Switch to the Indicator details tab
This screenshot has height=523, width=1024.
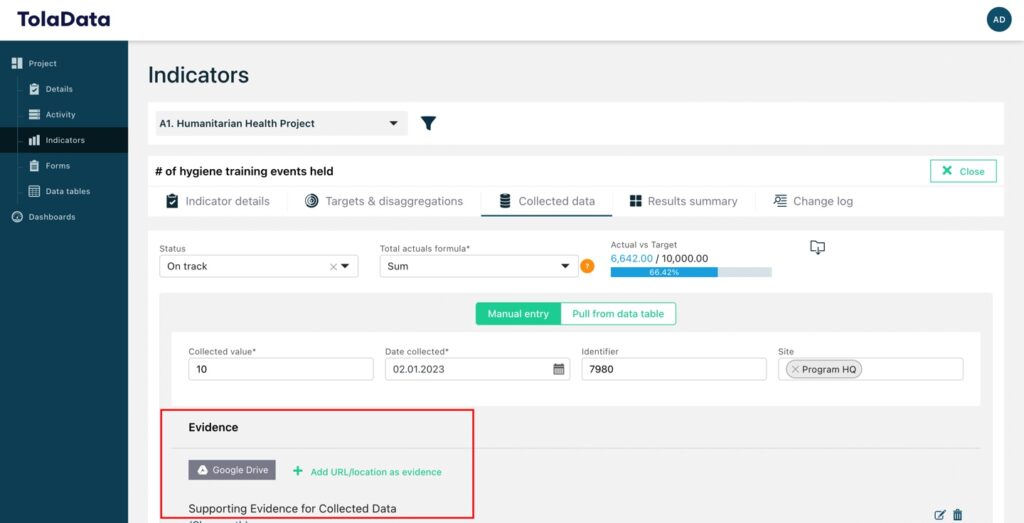pos(217,201)
